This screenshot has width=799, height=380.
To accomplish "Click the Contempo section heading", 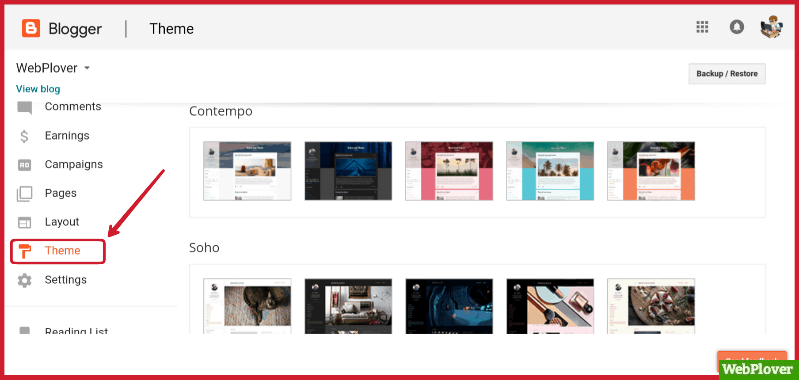I will click(221, 111).
